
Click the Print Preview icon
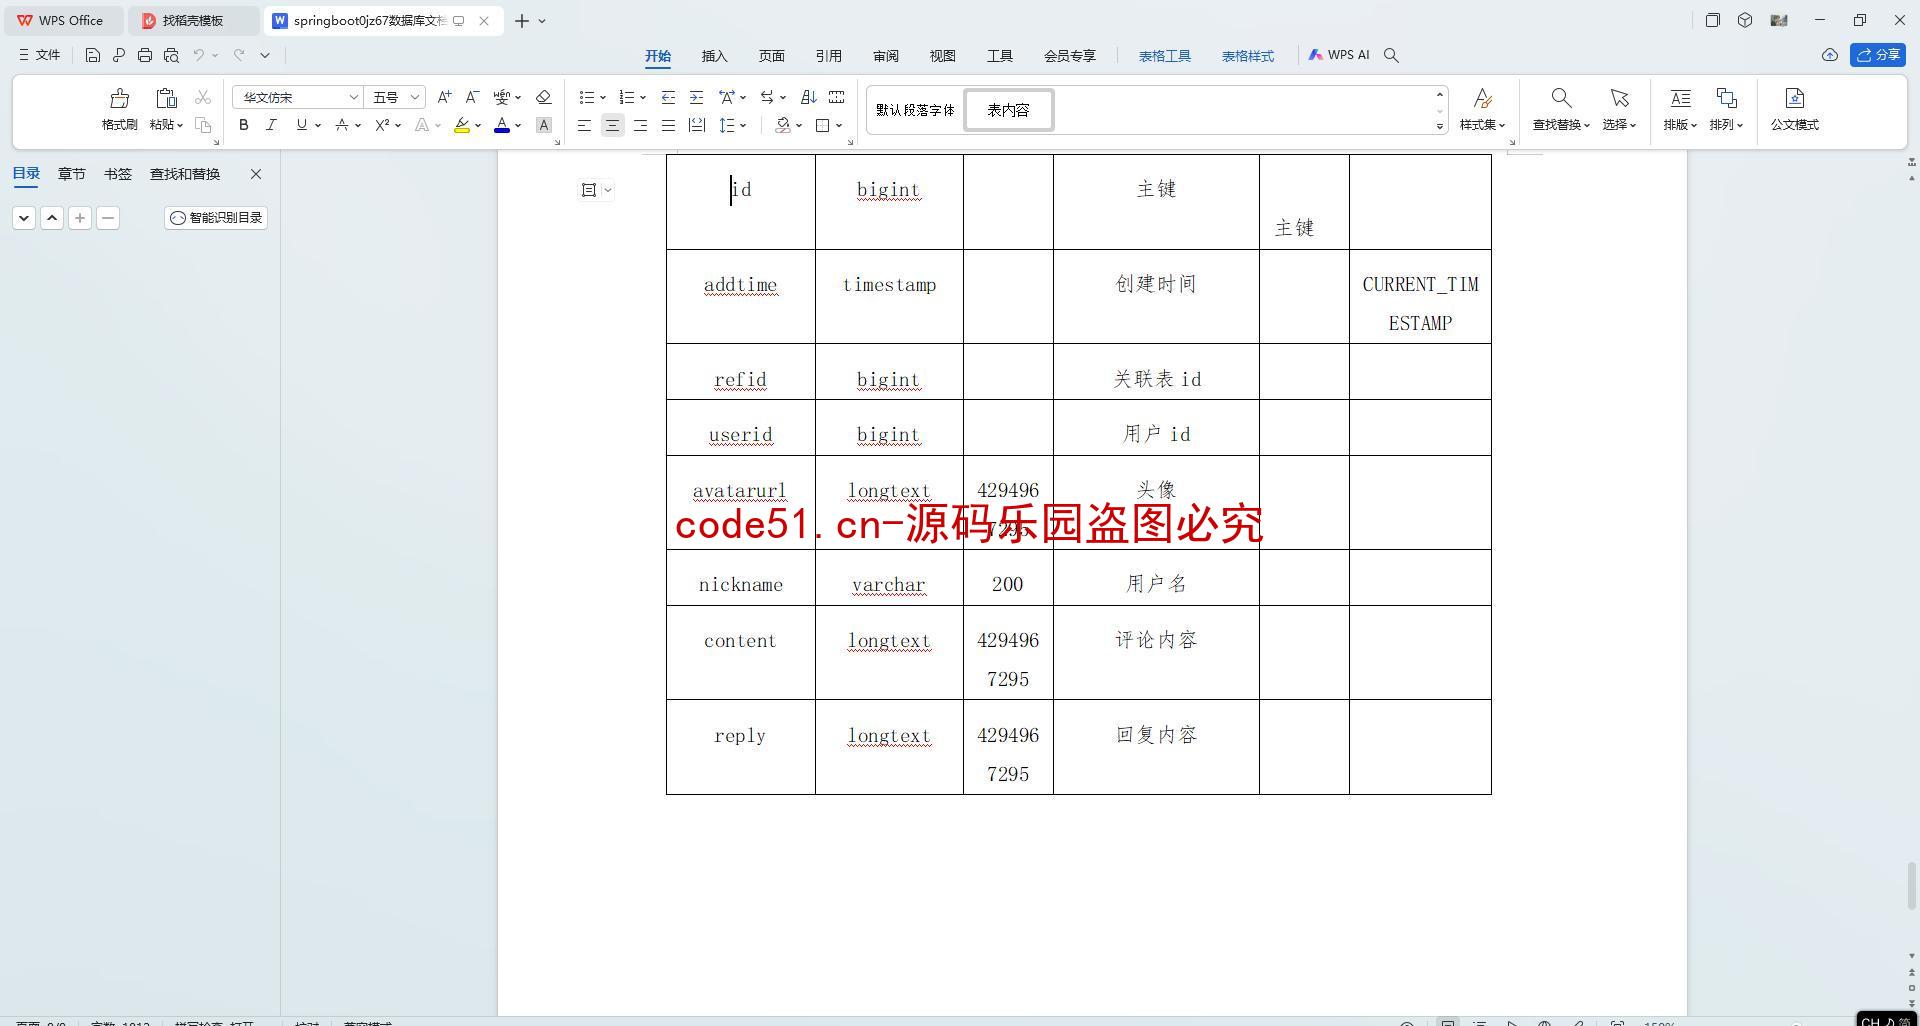tap(171, 55)
